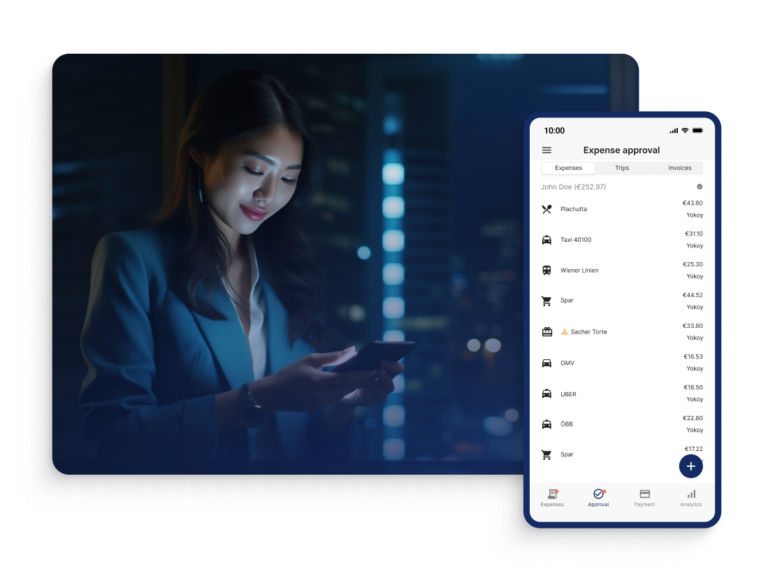Click the €43.60 amount

(x=693, y=203)
